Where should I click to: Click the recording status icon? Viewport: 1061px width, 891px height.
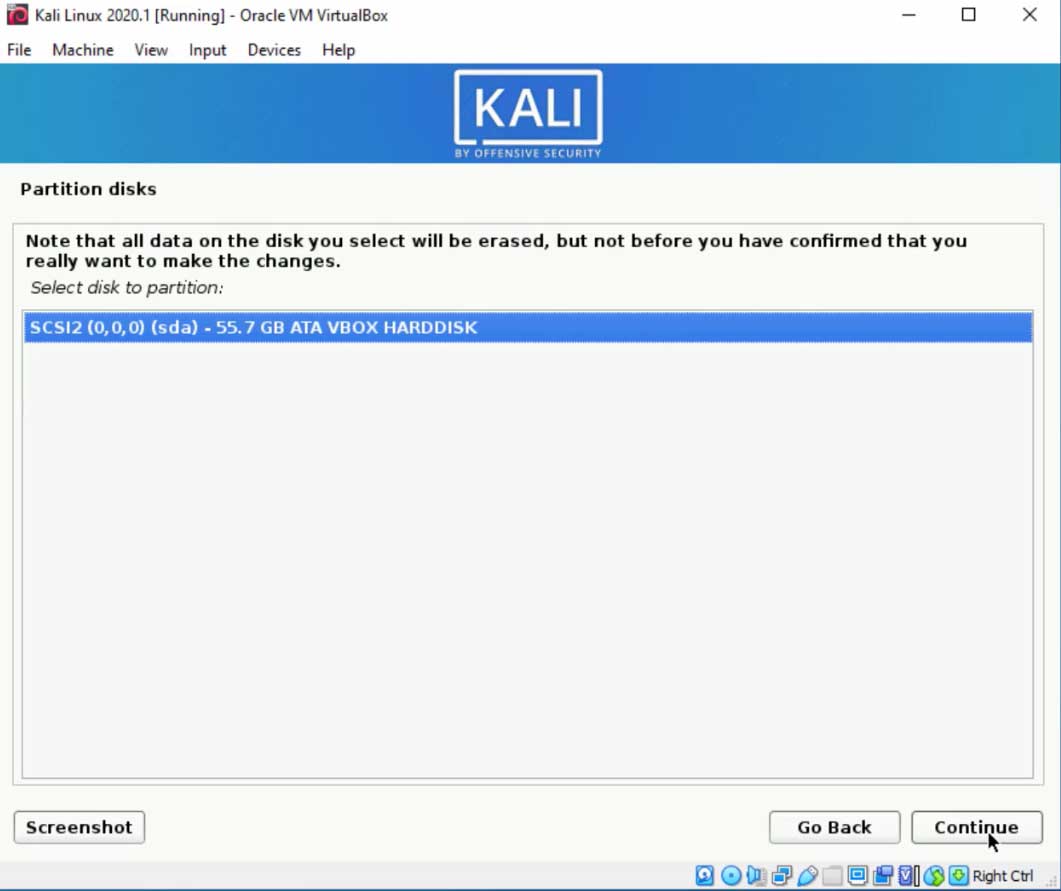pyautogui.click(x=883, y=875)
